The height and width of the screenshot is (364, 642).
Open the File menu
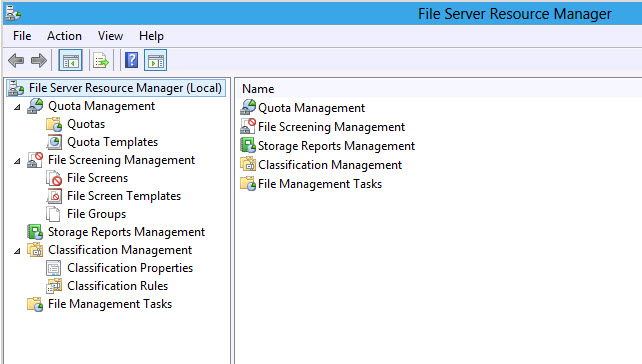(x=22, y=36)
